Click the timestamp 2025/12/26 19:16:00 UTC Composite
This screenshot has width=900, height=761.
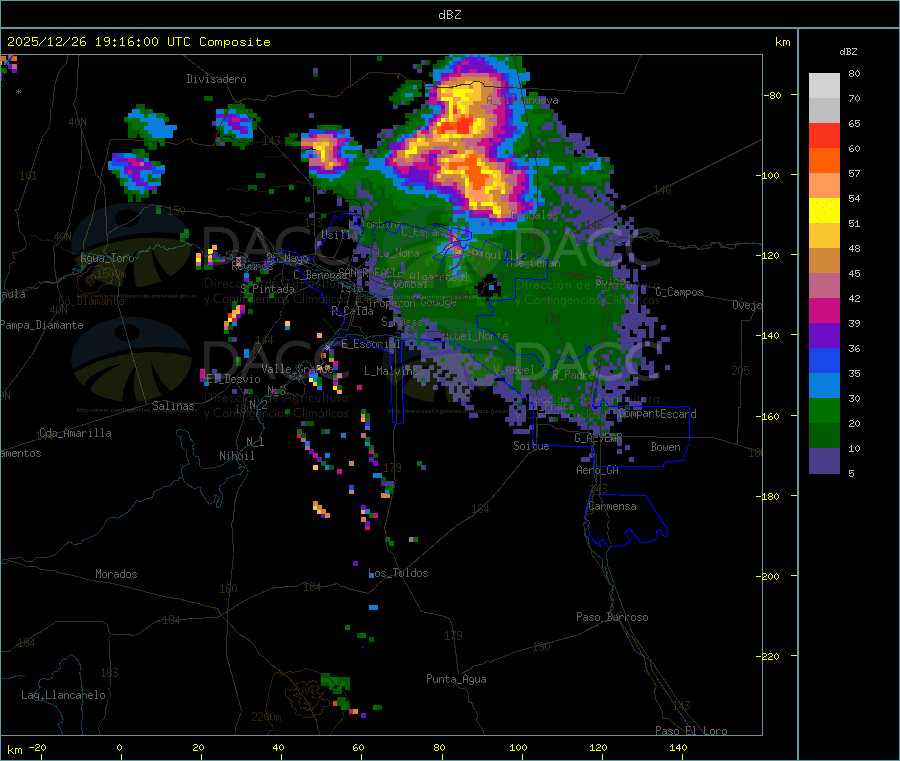click(139, 42)
